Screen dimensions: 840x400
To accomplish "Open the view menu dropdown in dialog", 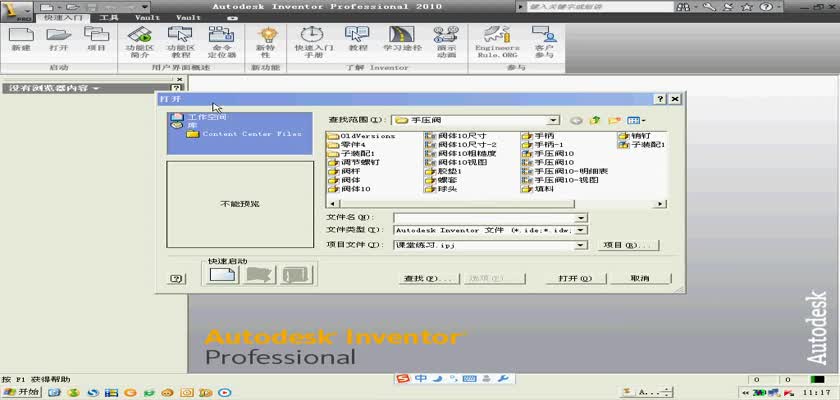I will [x=636, y=120].
